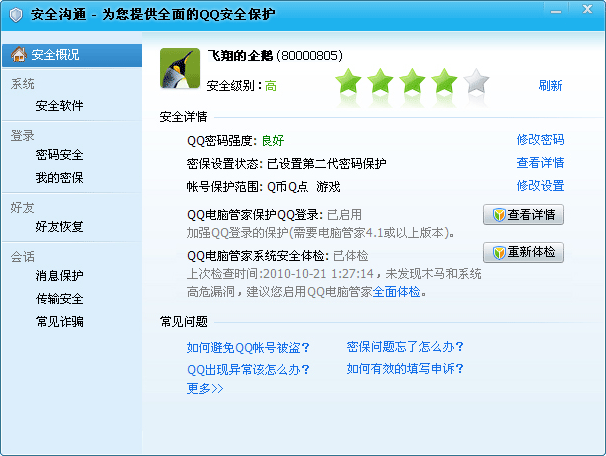Click the first green security star
Screen dimensions: 606x456
(348, 81)
